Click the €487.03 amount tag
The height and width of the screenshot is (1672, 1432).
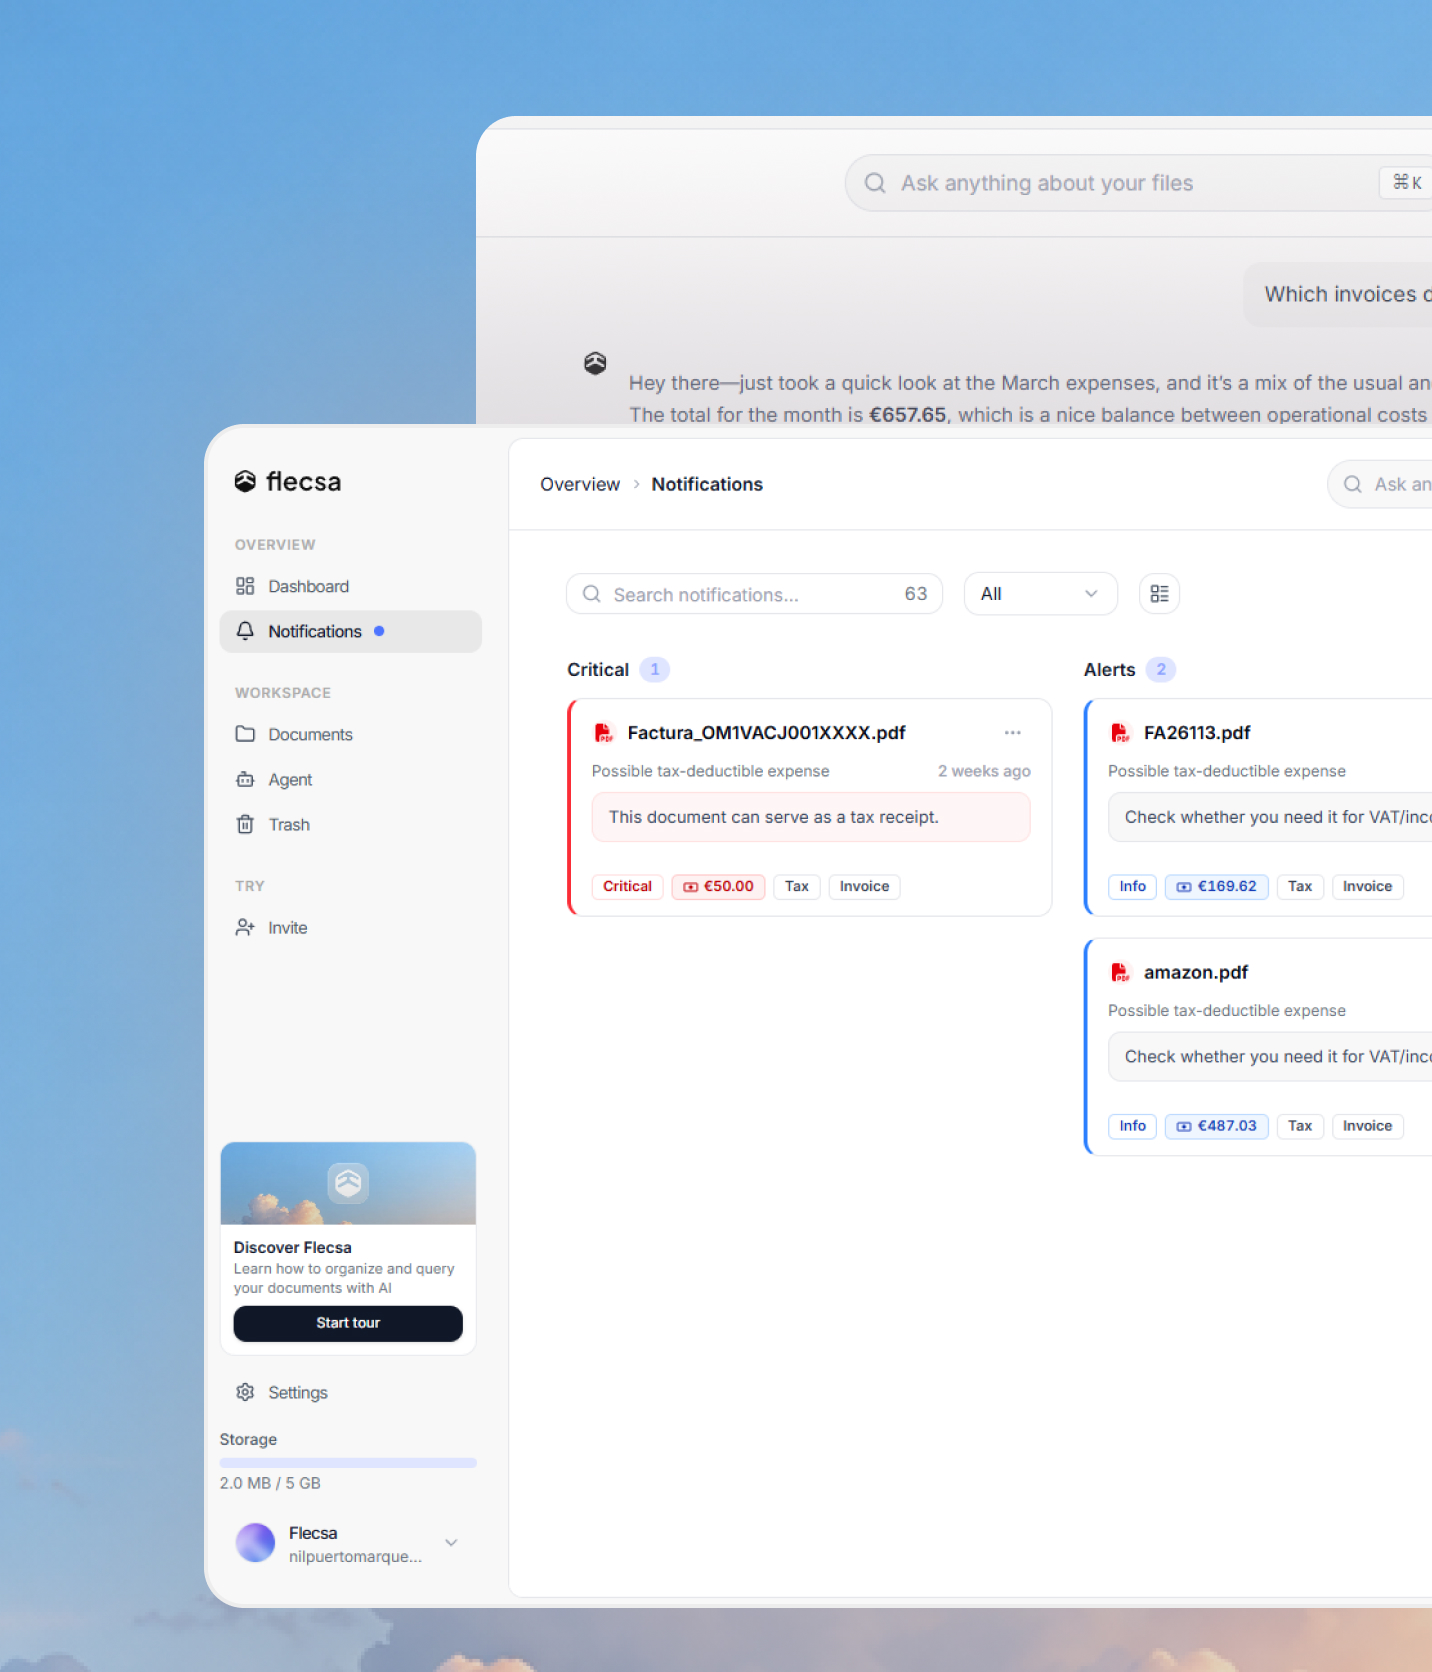click(1216, 1126)
